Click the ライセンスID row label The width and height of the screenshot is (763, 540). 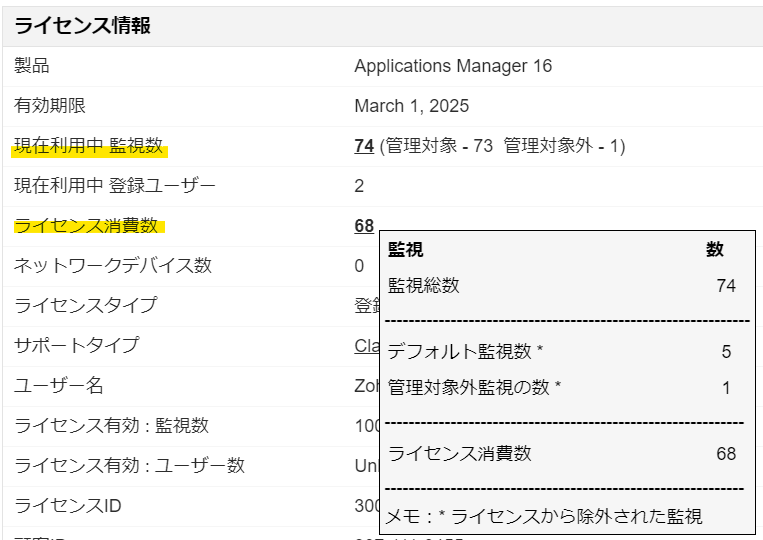click(x=68, y=506)
